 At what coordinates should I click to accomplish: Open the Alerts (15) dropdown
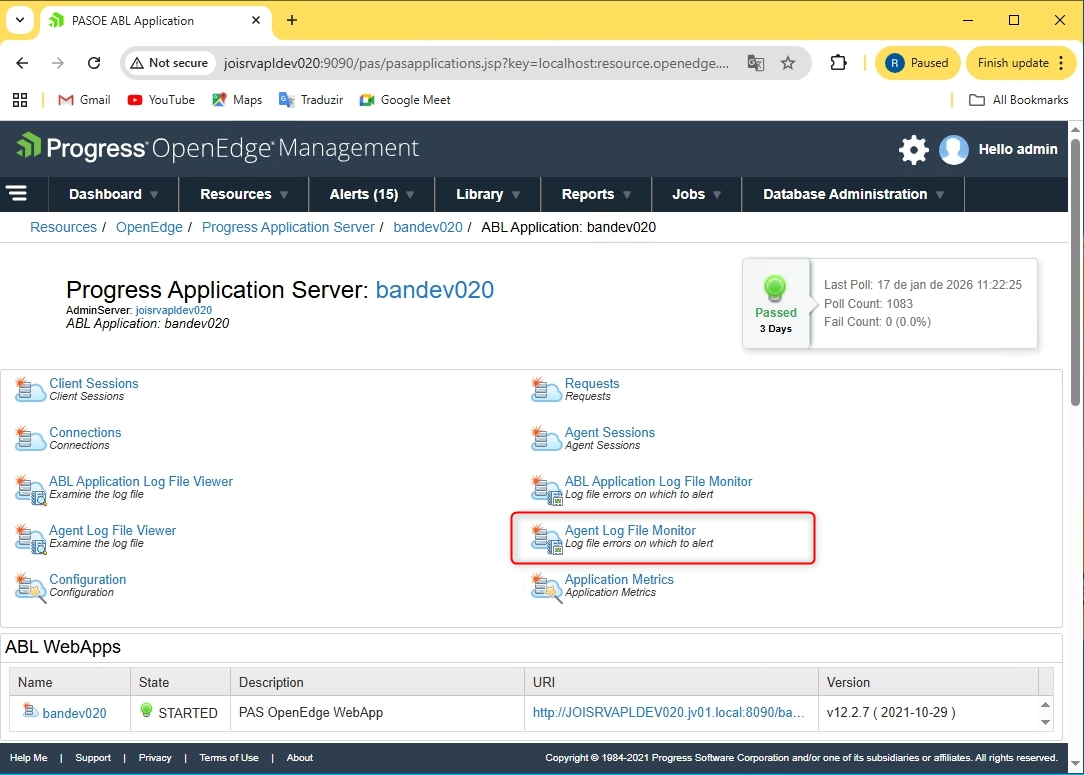[372, 194]
